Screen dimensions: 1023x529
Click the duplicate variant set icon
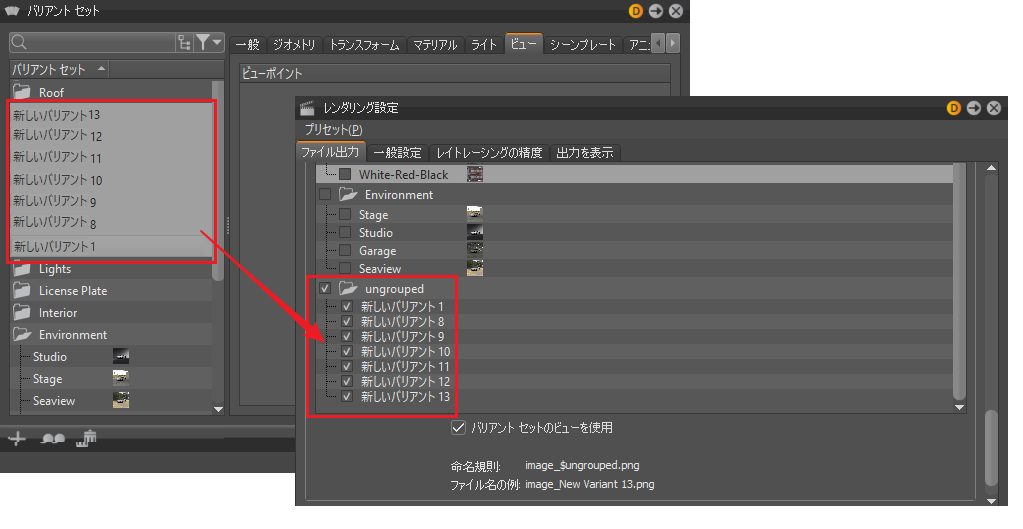click(52, 439)
